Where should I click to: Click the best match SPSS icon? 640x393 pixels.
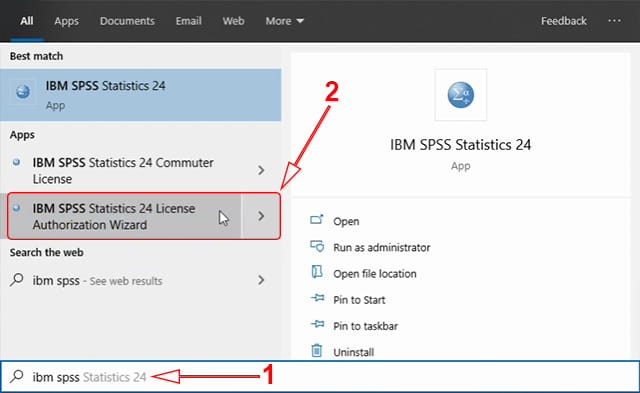[x=23, y=91]
